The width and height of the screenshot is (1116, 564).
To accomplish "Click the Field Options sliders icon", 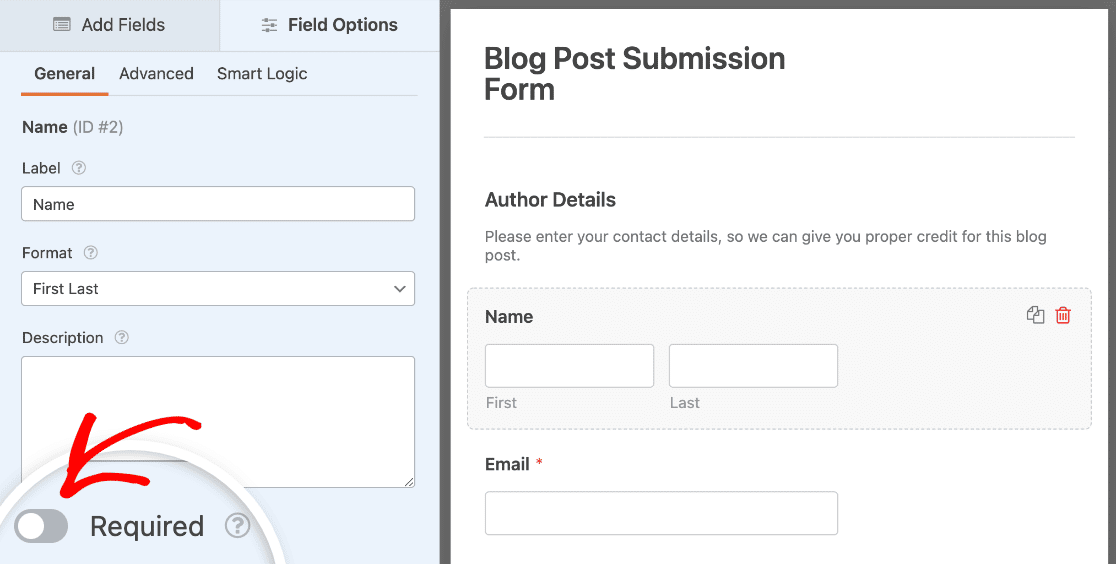I will (x=269, y=25).
